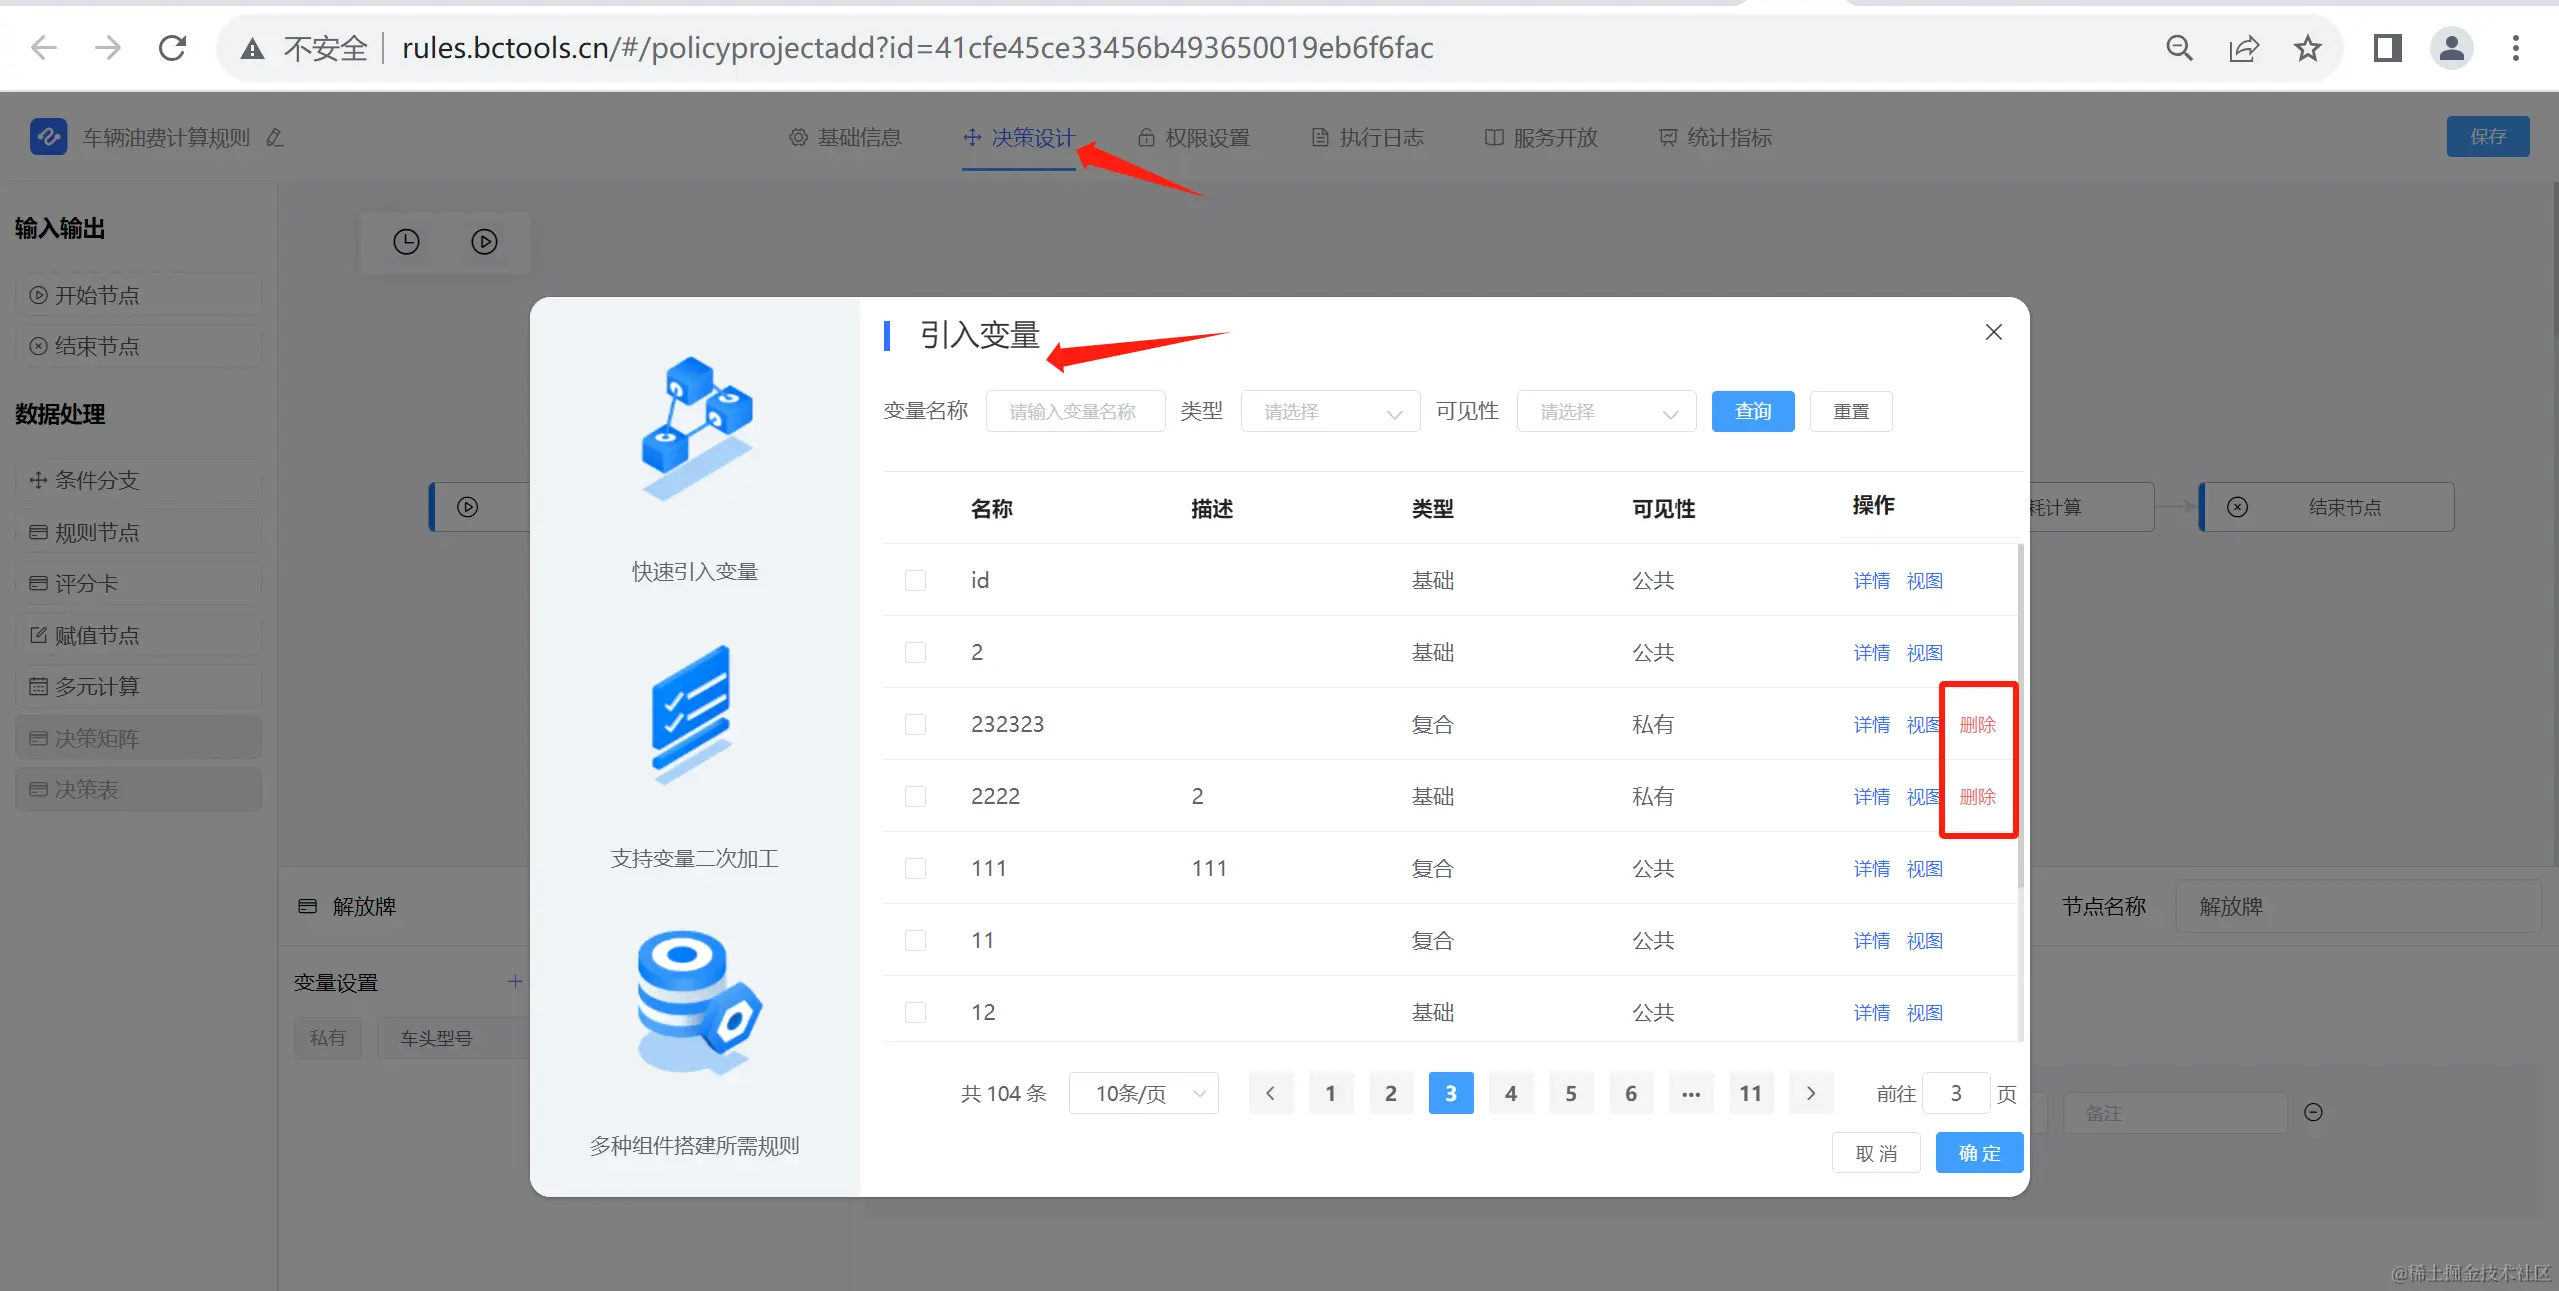
Task: Check the box for variable id
Action: click(915, 581)
